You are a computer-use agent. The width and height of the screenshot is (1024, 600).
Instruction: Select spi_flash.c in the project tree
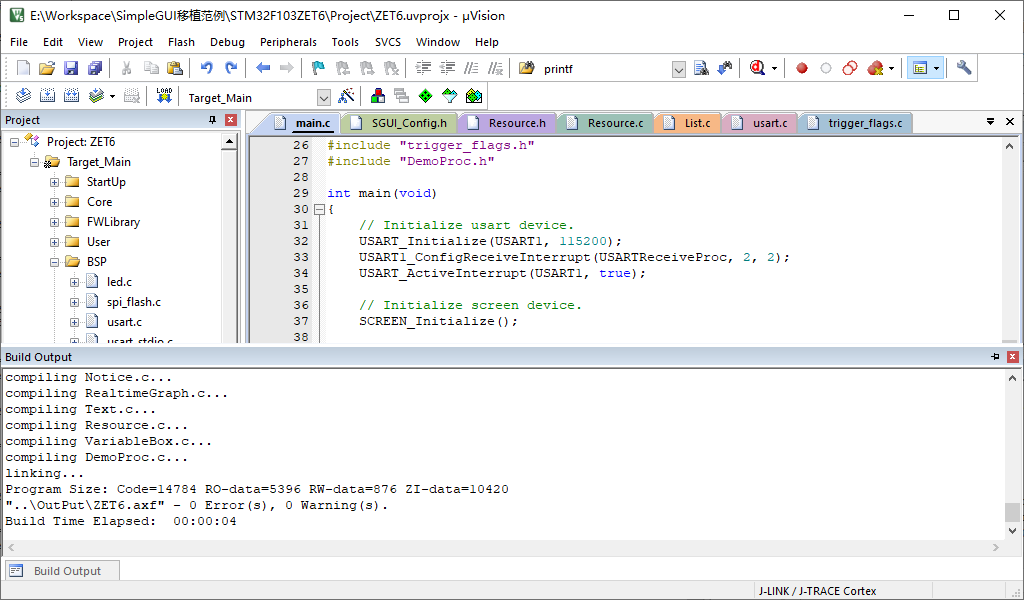(133, 302)
